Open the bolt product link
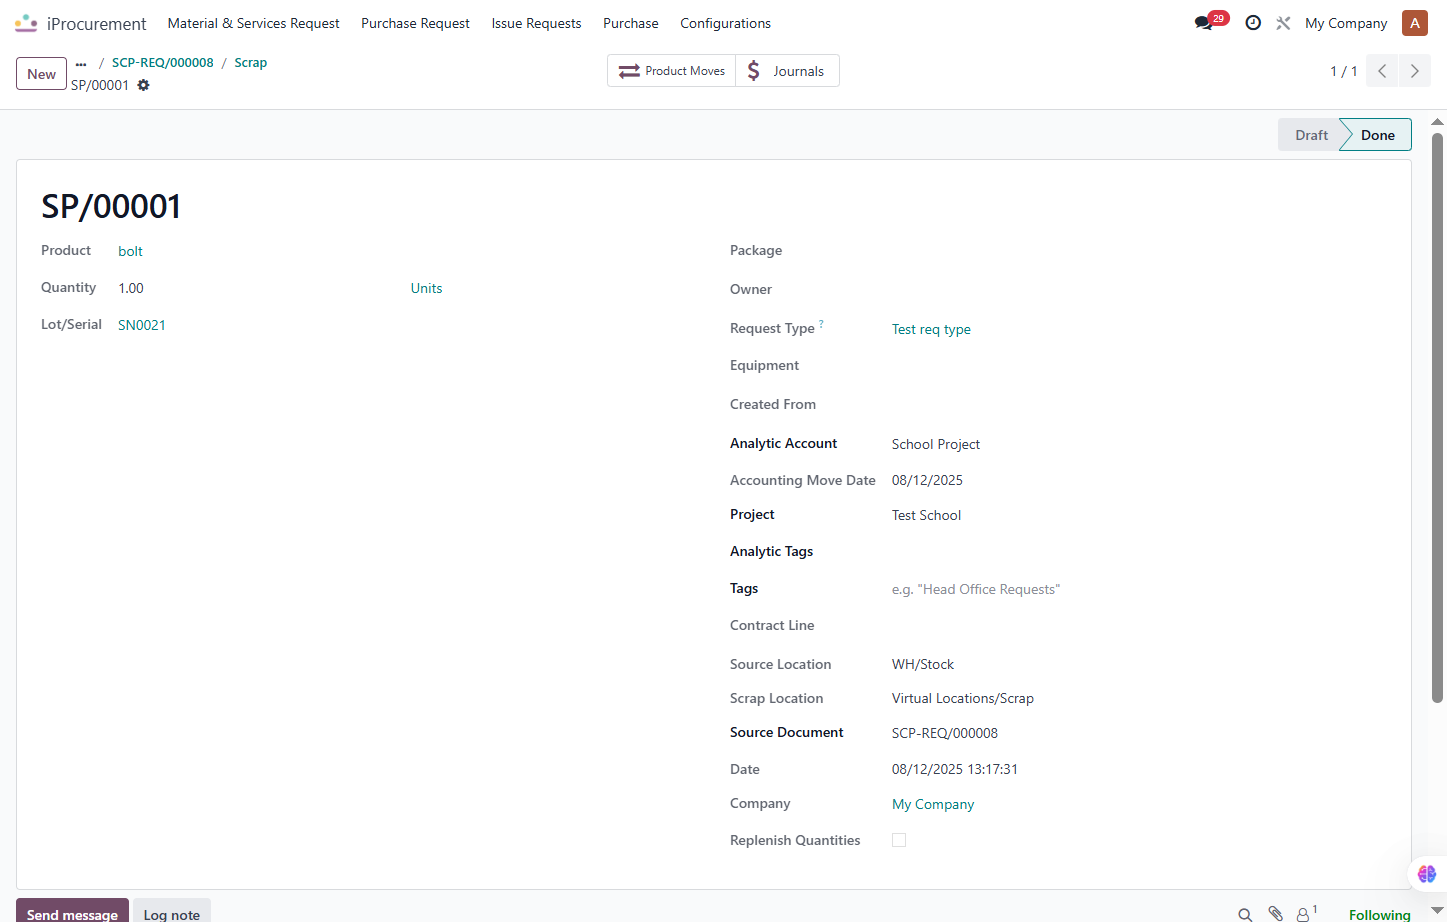Image resolution: width=1447 pixels, height=922 pixels. [x=130, y=251]
